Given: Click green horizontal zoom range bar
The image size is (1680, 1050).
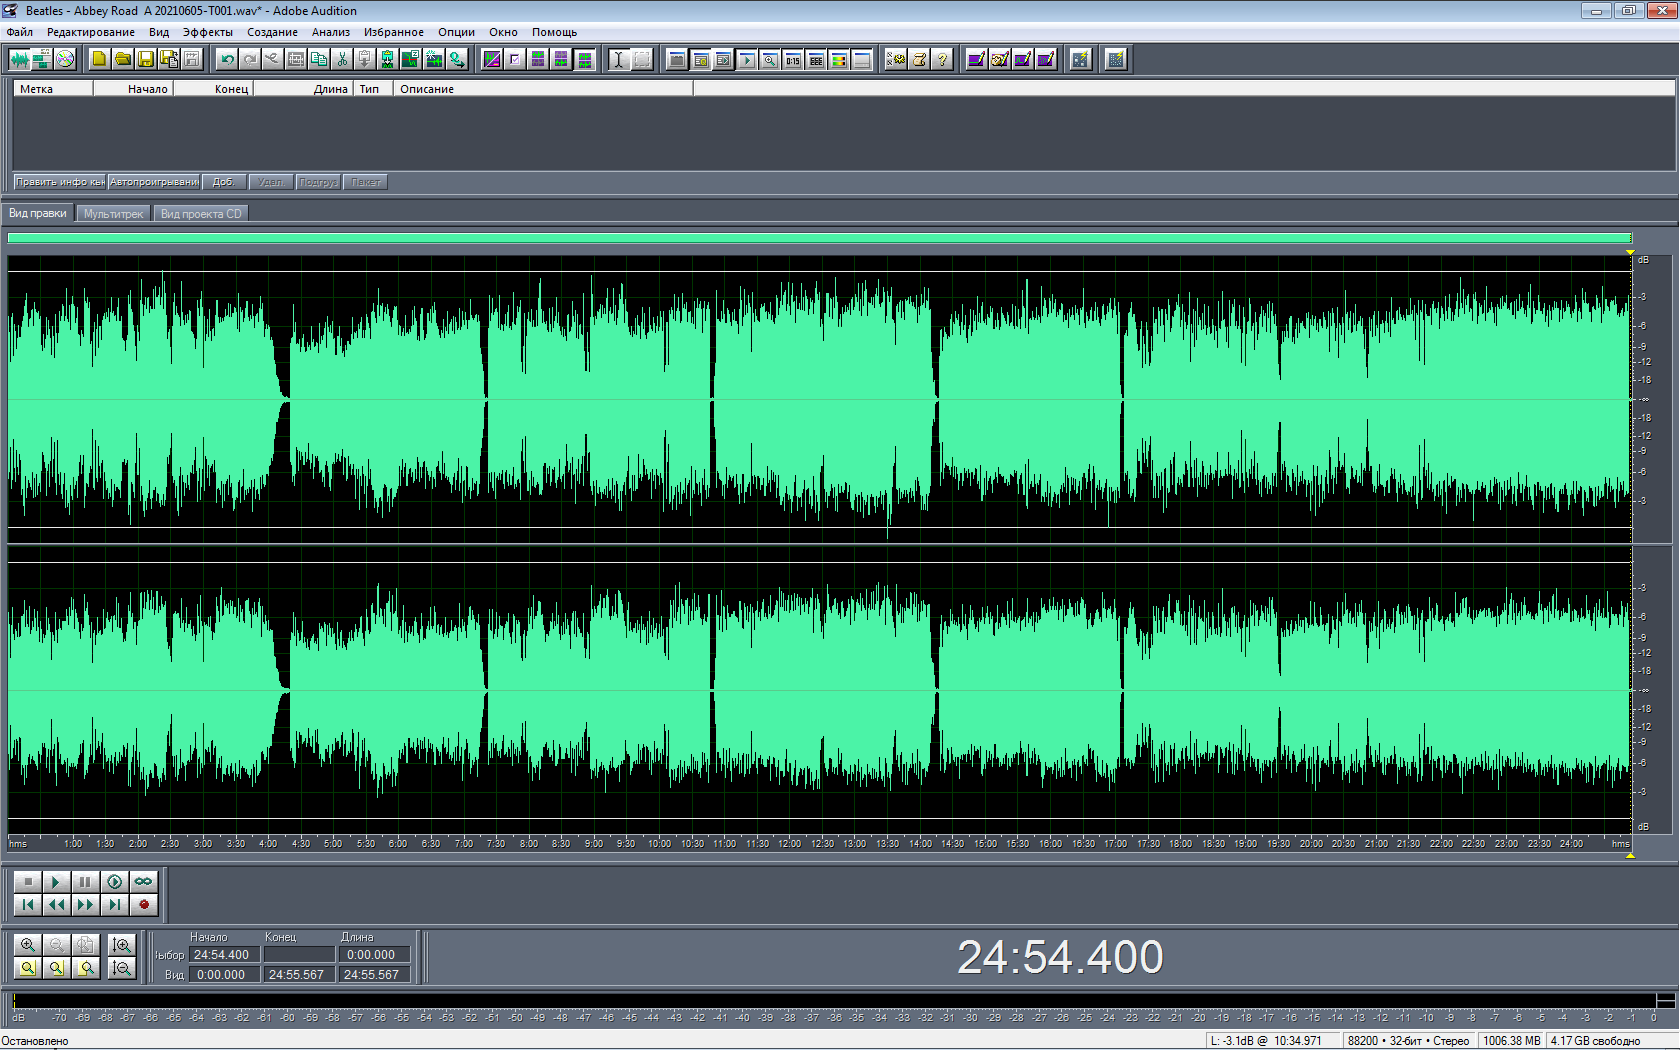Looking at the screenshot, I should pos(819,238).
